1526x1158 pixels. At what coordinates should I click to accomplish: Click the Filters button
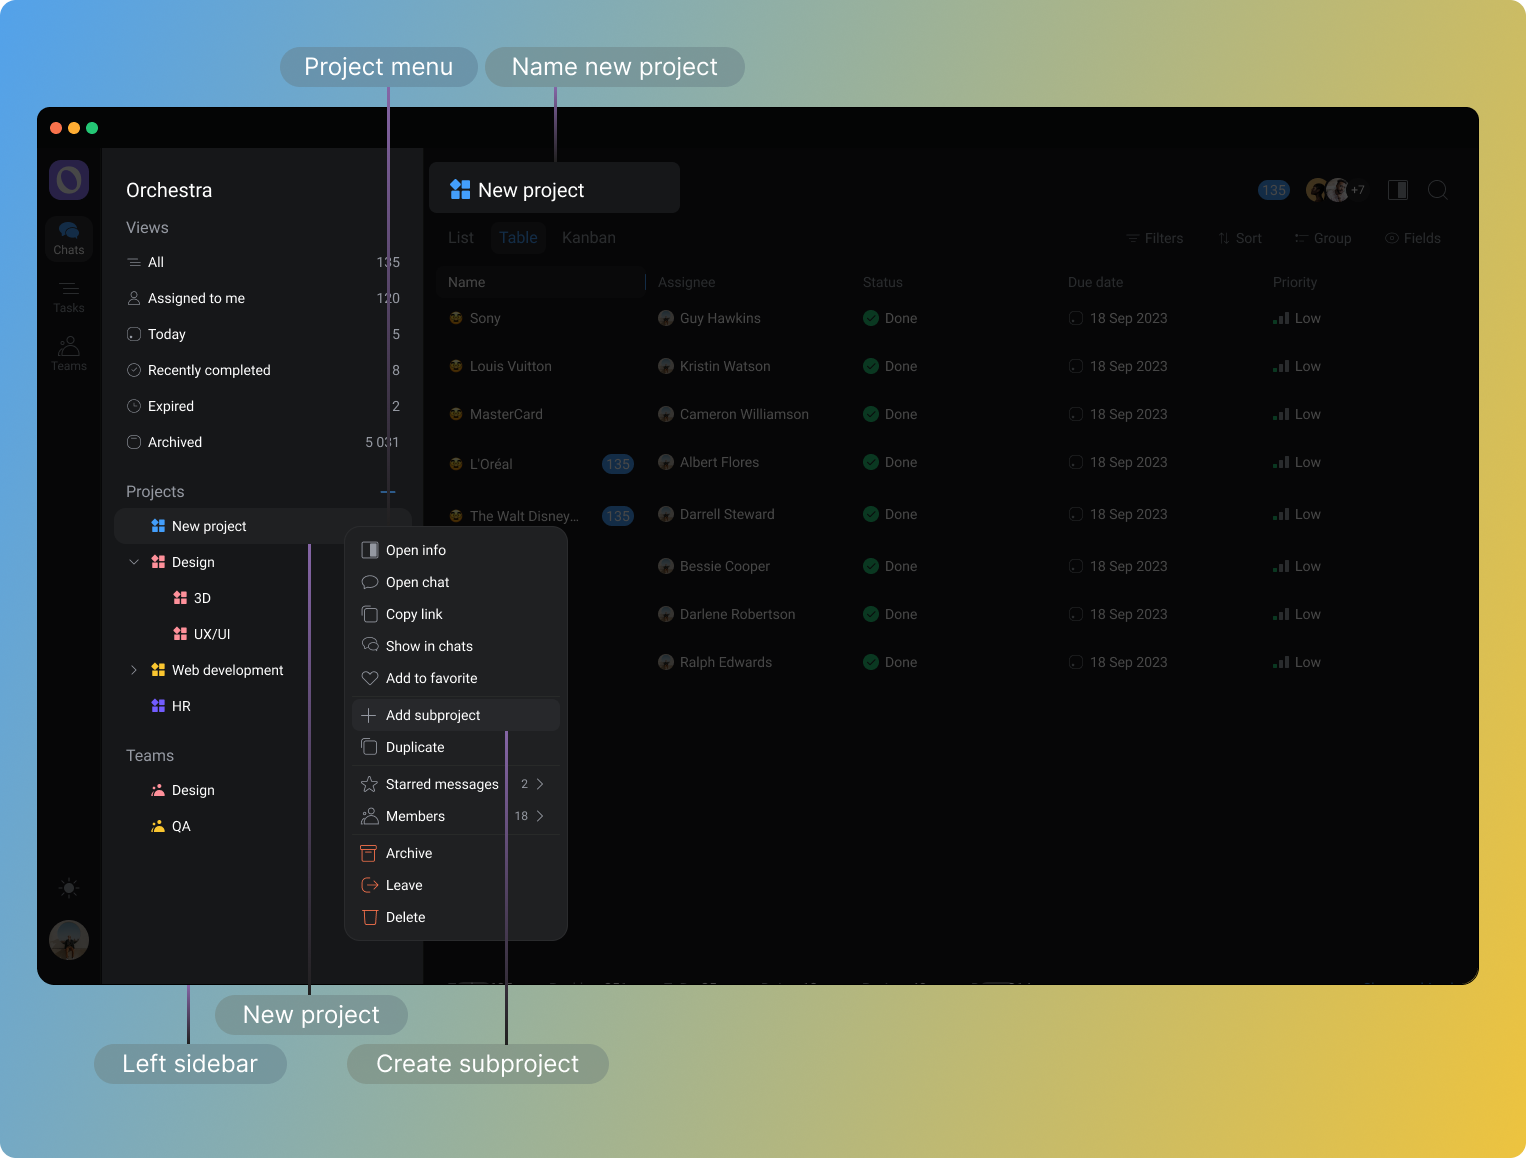1154,238
